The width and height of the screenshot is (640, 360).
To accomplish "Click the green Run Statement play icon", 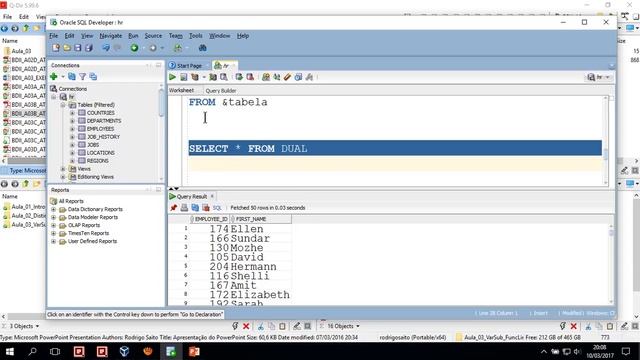I will [x=172, y=77].
